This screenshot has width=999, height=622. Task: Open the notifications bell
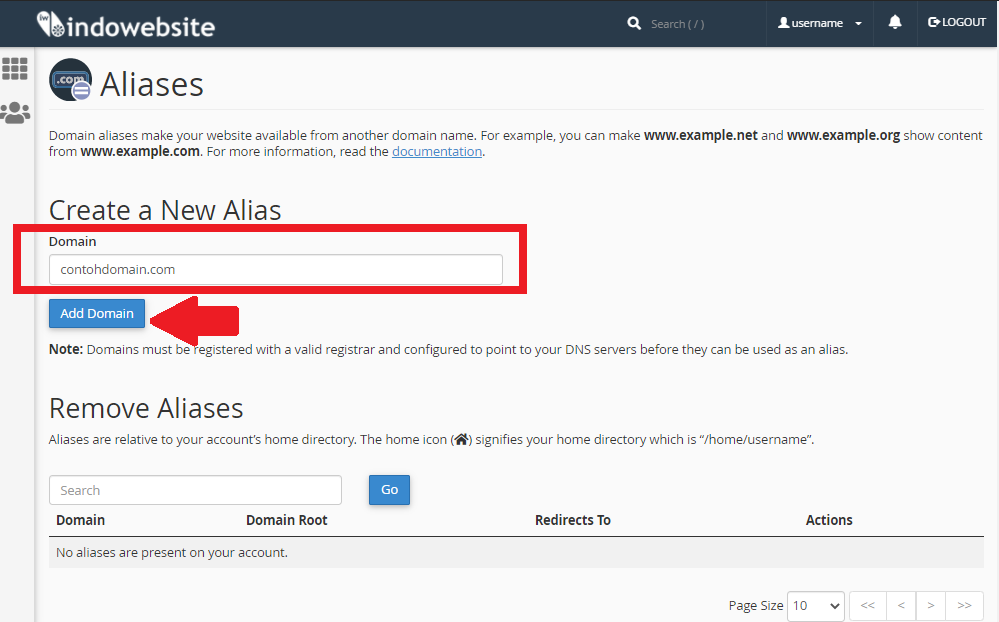(895, 22)
